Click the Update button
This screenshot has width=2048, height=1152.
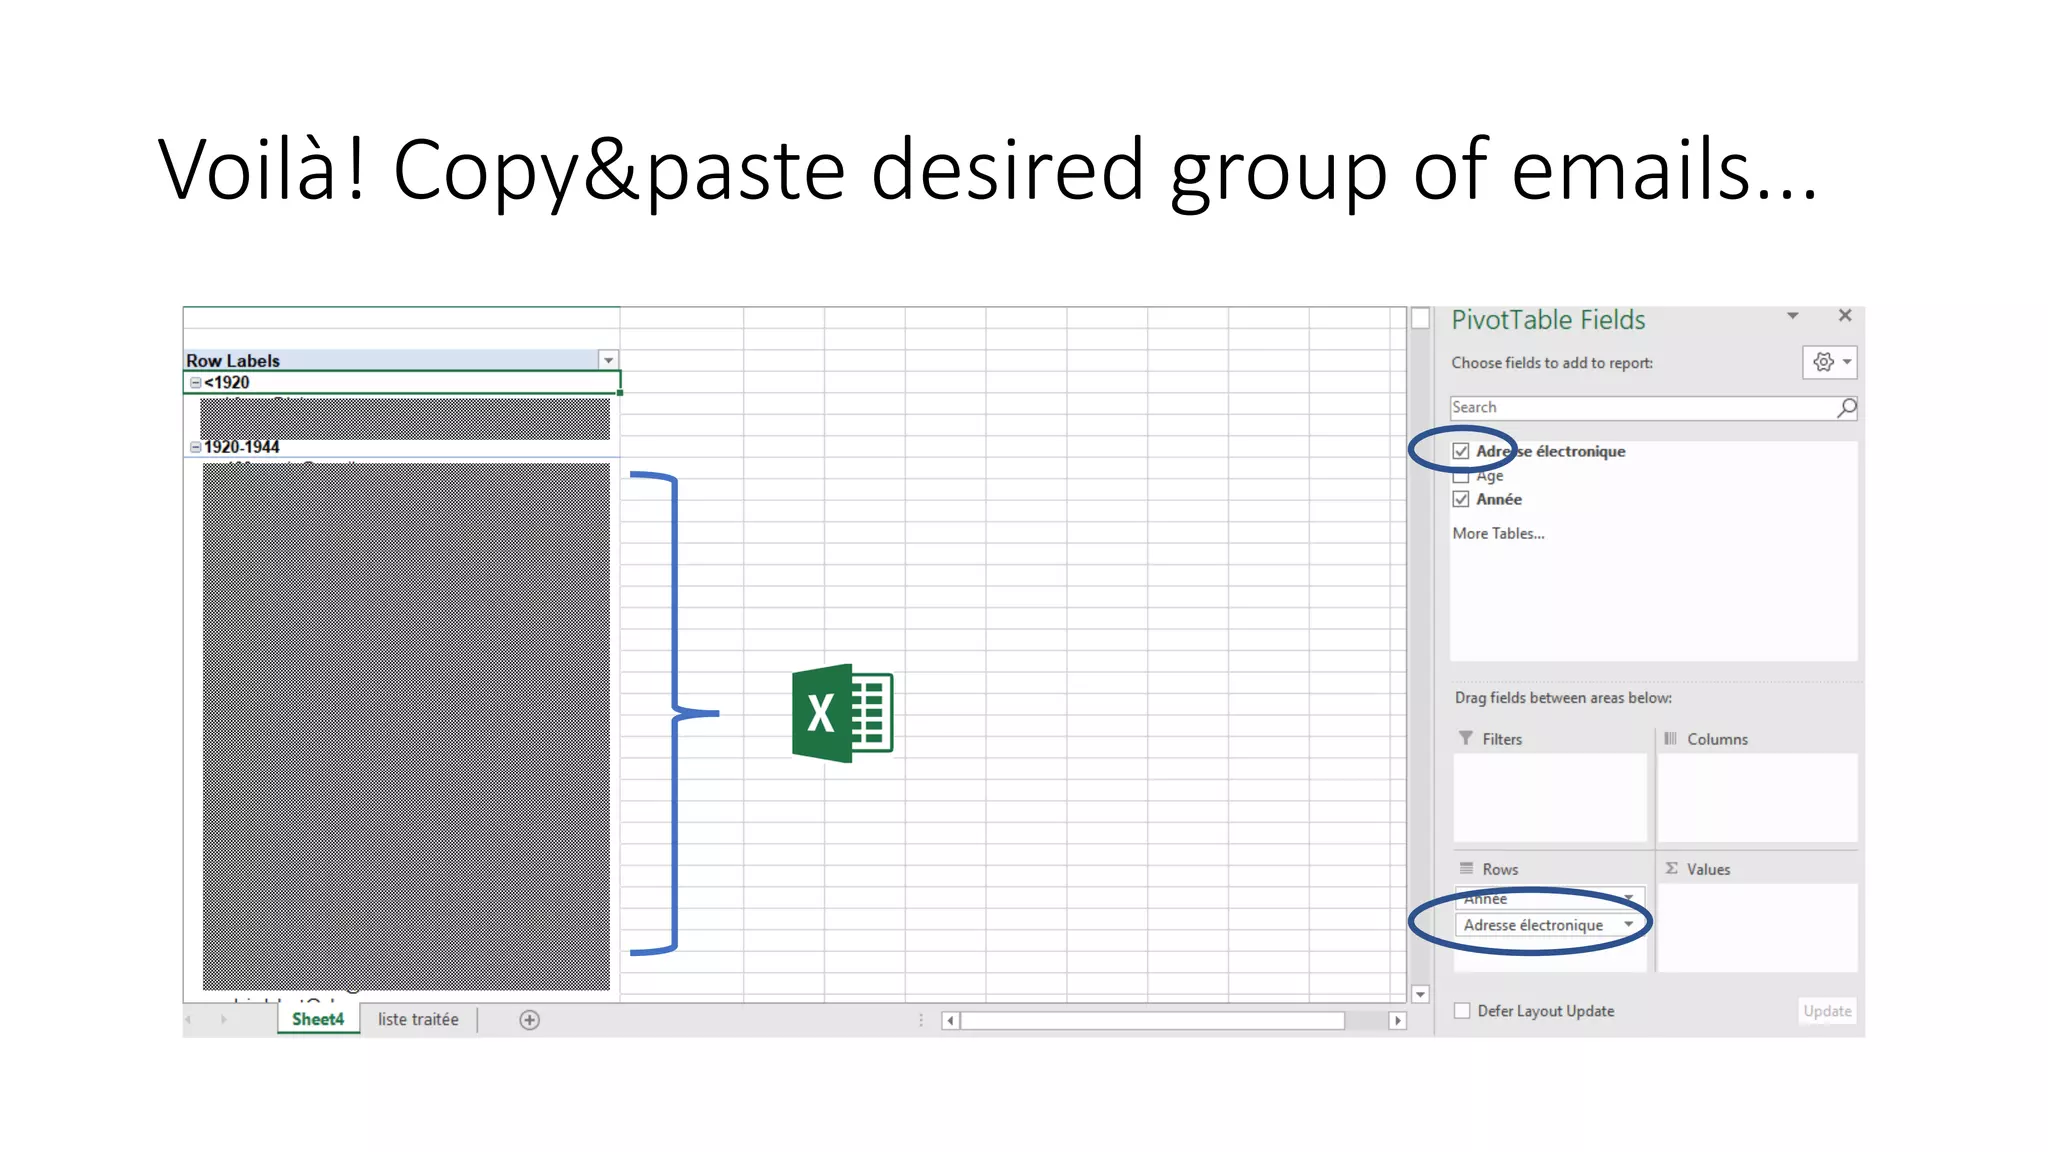(1827, 1011)
